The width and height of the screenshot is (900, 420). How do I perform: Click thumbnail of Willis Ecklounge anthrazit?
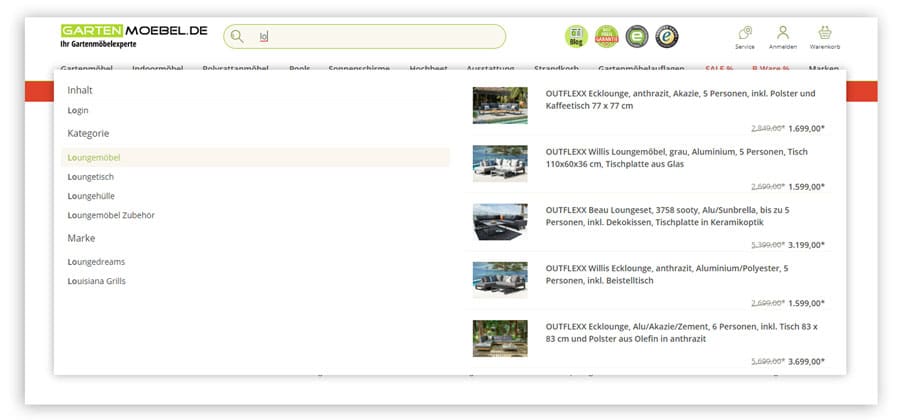tap(500, 280)
